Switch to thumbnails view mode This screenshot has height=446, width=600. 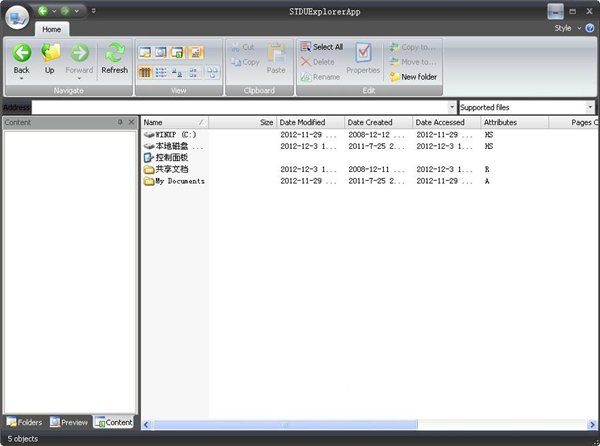[212, 72]
